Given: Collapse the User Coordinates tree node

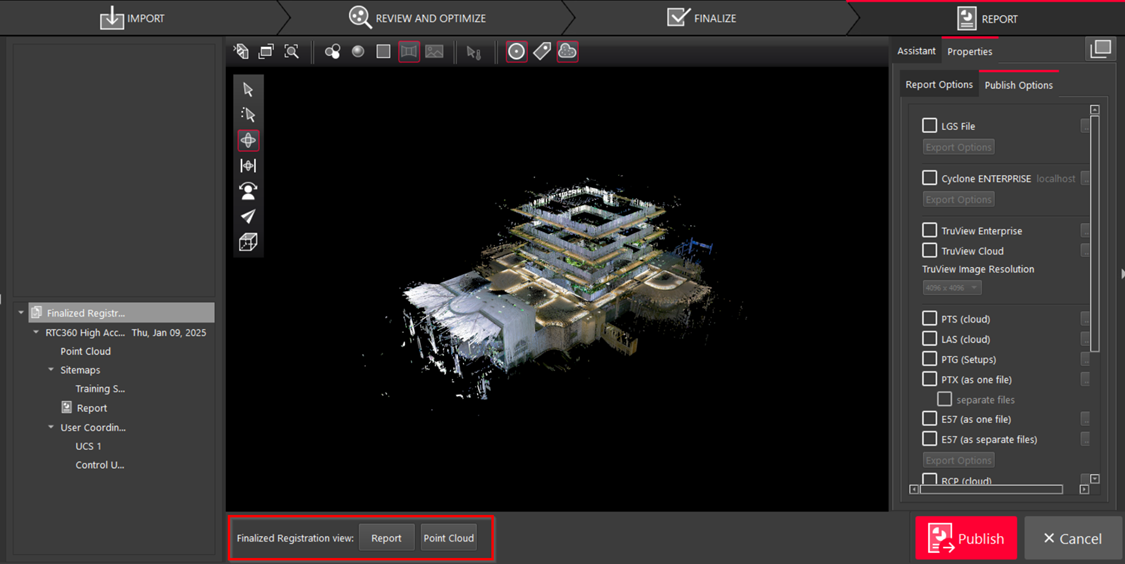Looking at the screenshot, I should [x=51, y=428].
